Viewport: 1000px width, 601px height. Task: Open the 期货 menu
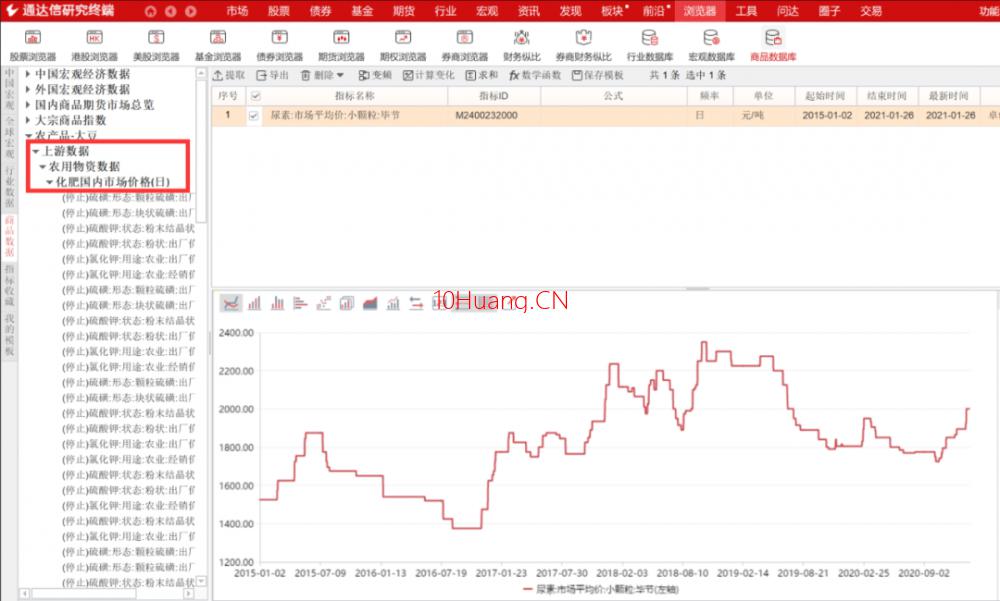[404, 11]
